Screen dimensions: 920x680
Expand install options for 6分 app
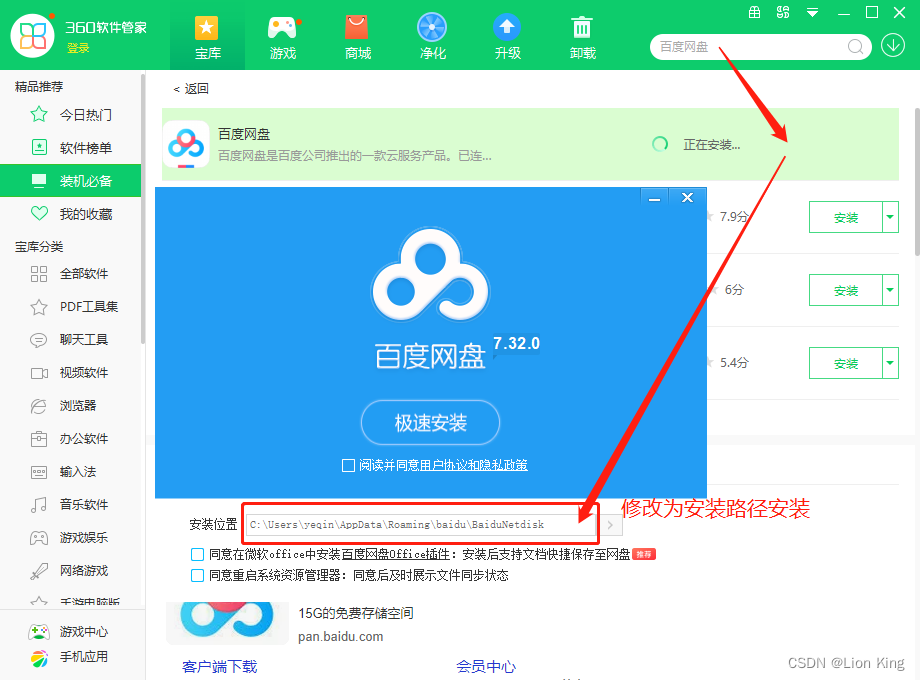[890, 290]
